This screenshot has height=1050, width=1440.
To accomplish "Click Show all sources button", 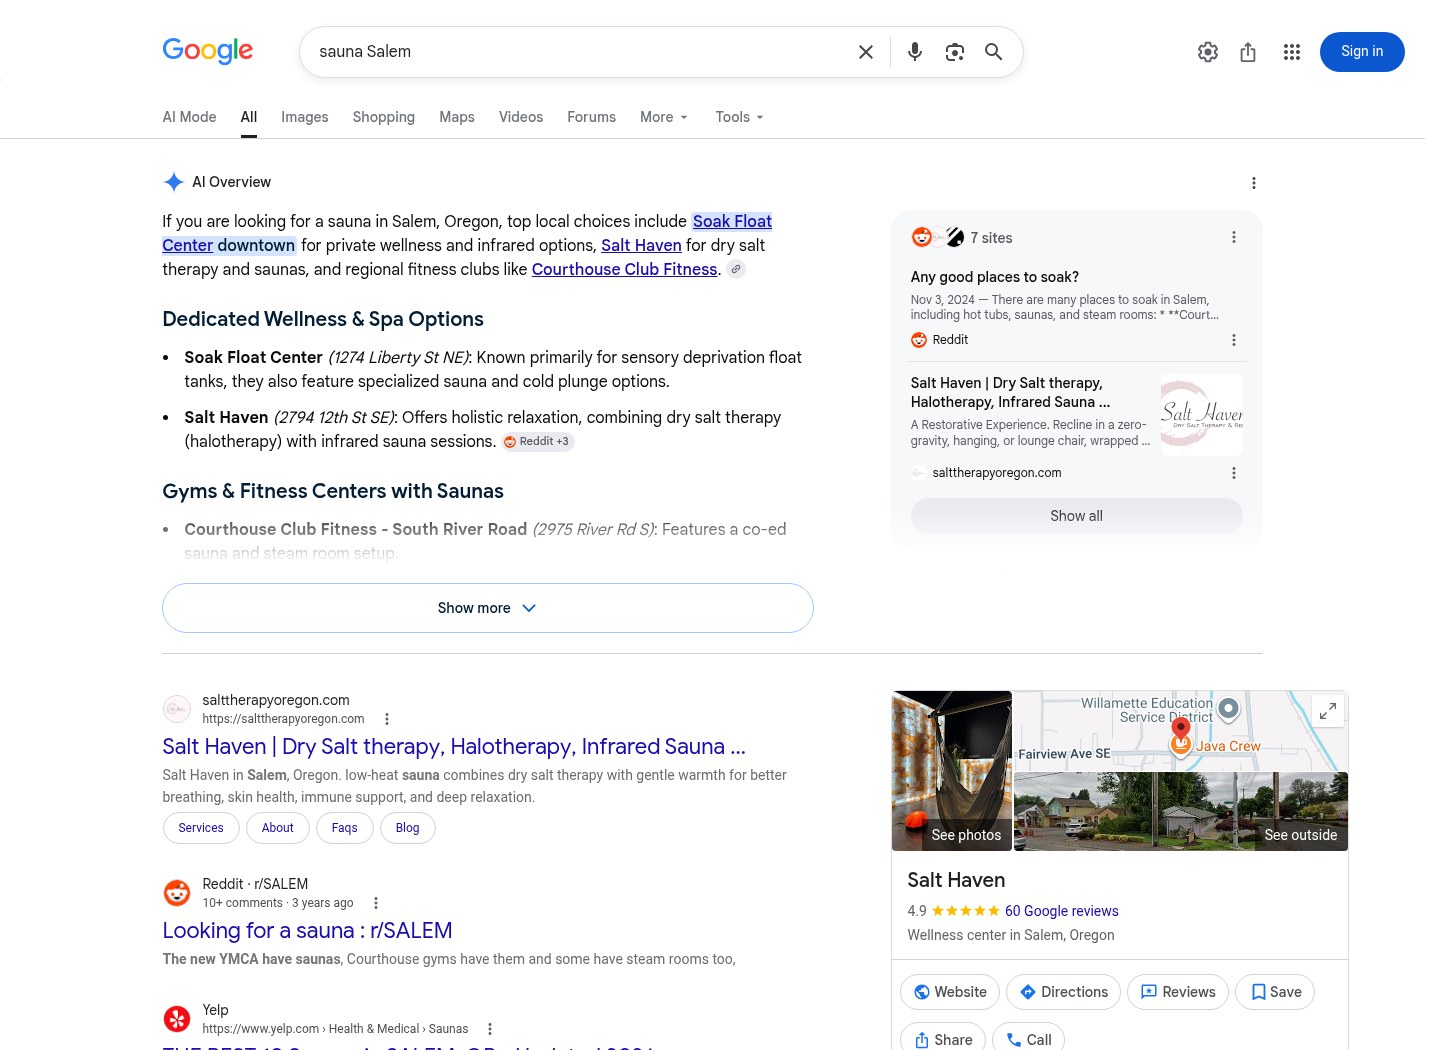I will 1077,516.
